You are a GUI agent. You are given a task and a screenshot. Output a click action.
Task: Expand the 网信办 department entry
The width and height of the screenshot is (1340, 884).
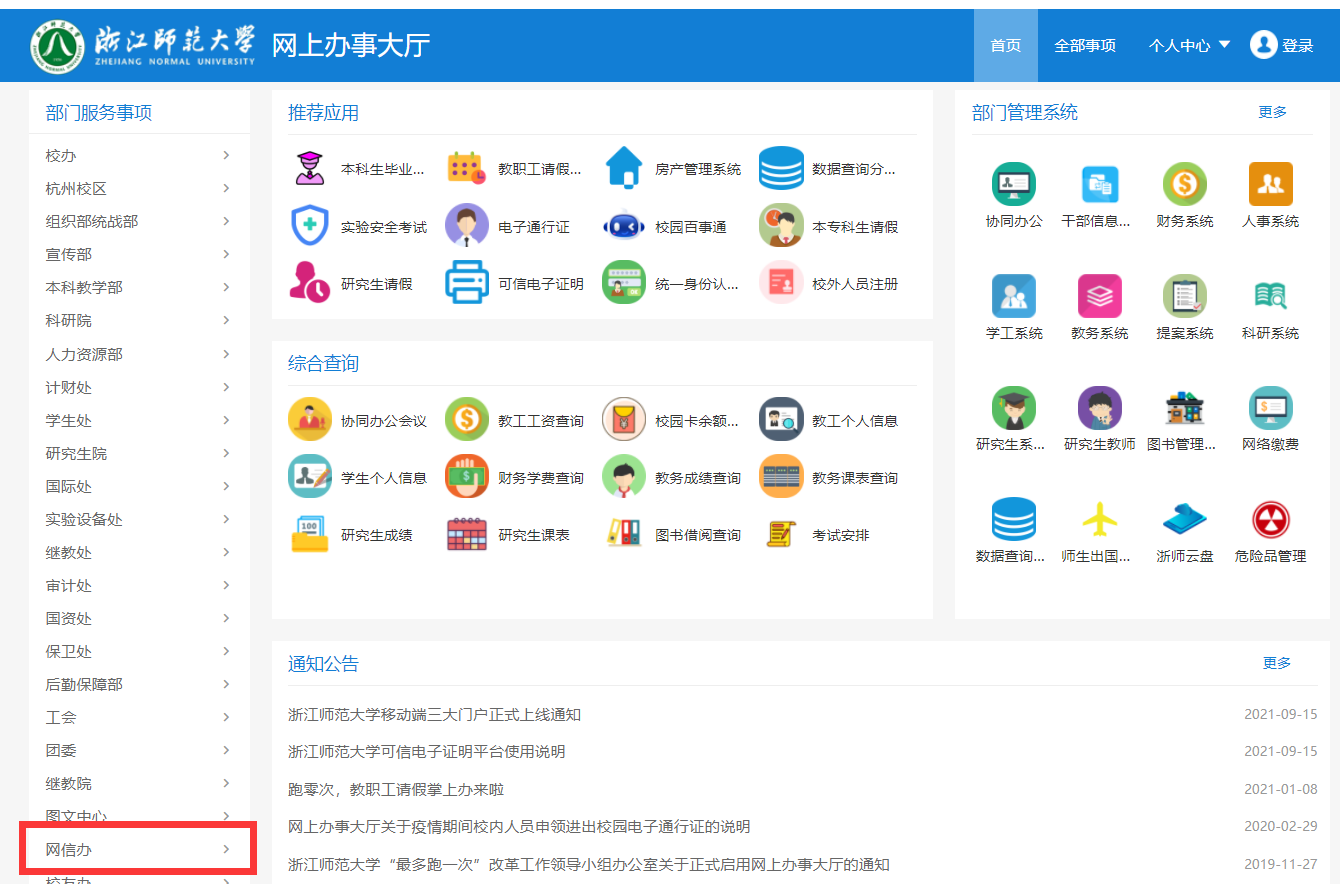pyautogui.click(x=139, y=849)
